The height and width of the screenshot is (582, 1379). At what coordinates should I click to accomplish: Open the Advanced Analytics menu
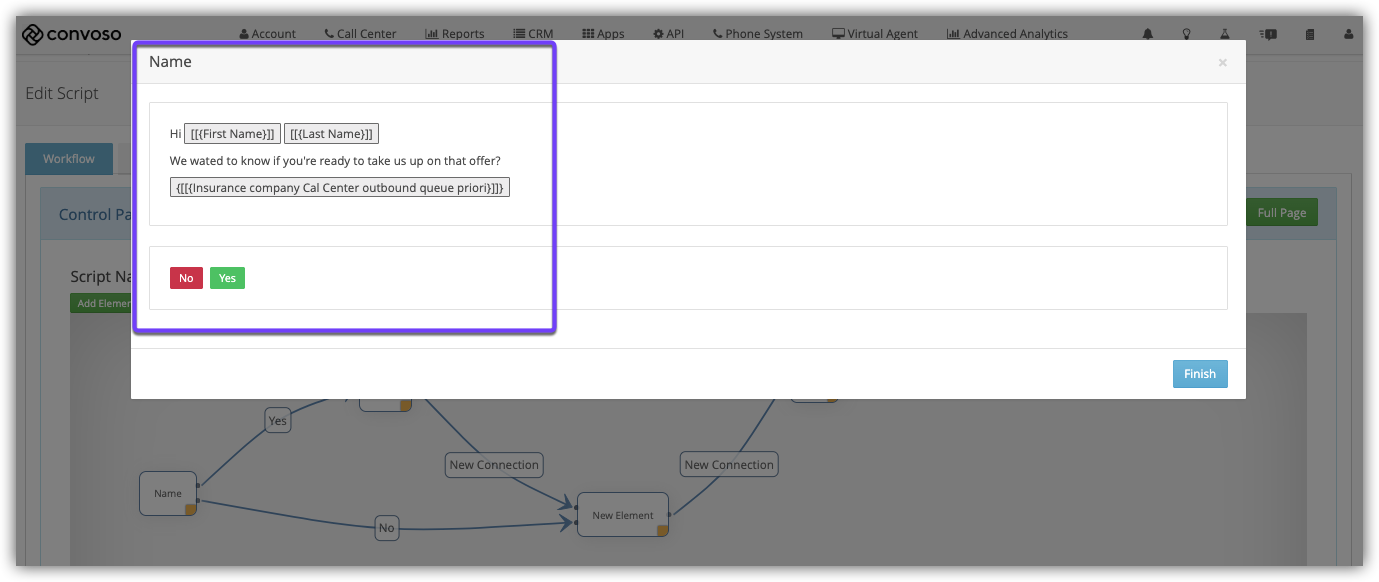click(1007, 34)
